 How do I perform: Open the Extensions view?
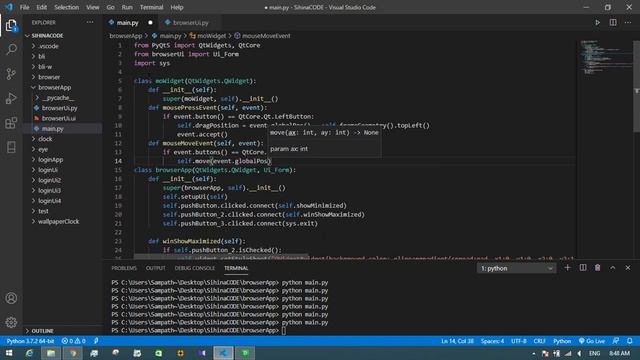[11, 123]
